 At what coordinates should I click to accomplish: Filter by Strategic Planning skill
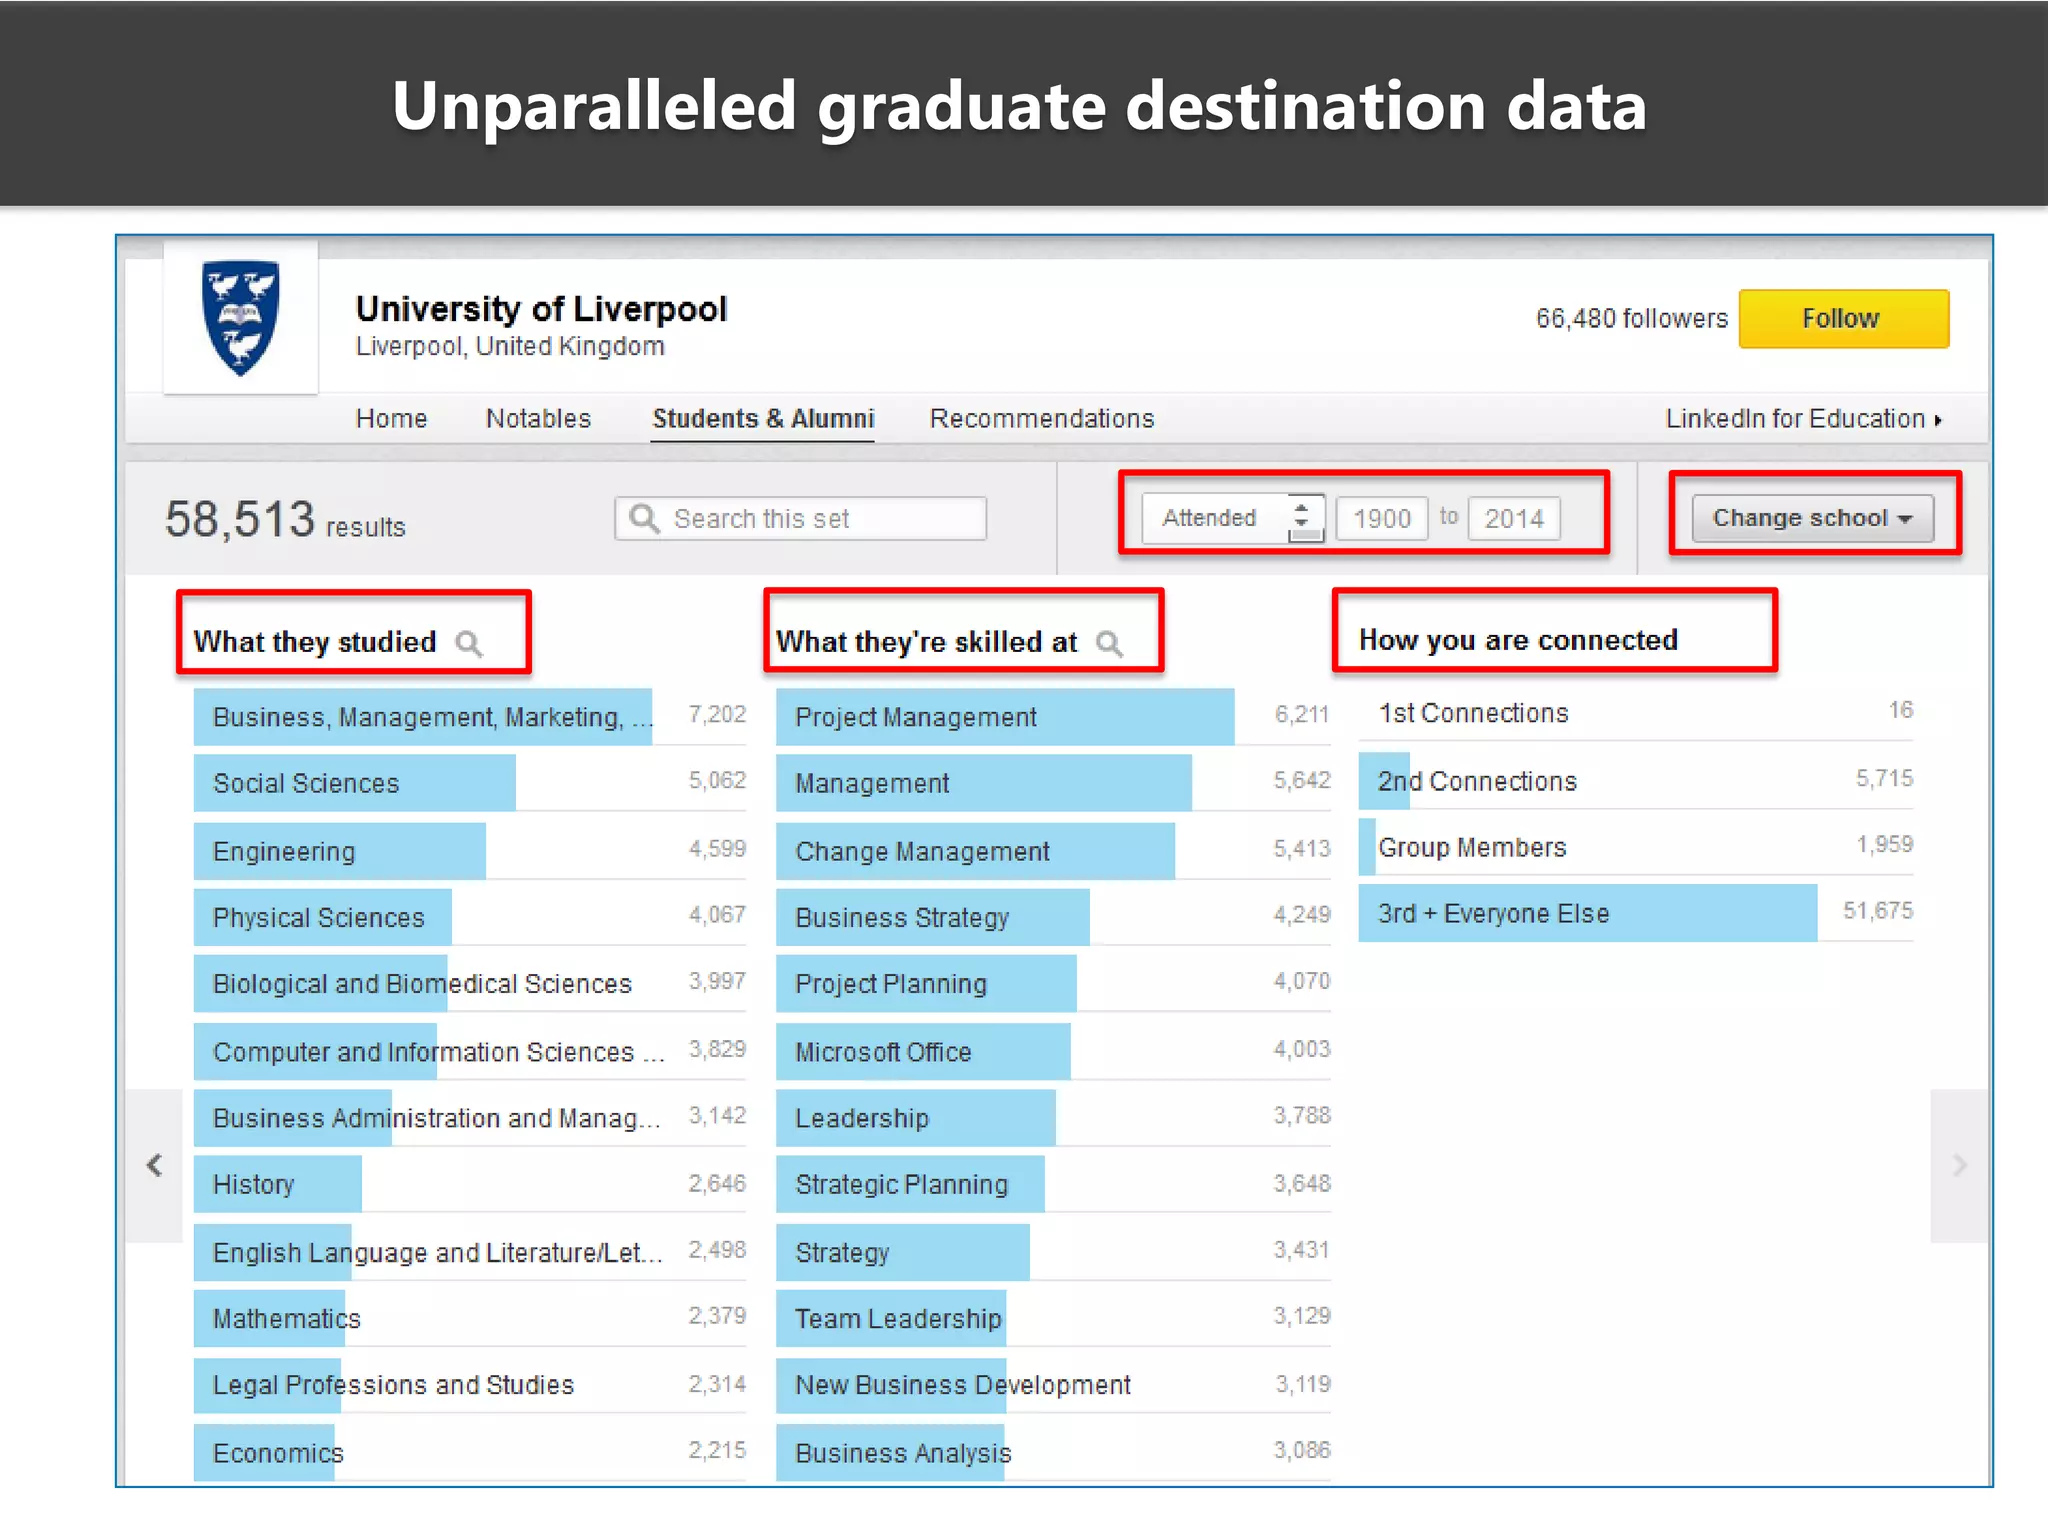[x=1053, y=1184]
